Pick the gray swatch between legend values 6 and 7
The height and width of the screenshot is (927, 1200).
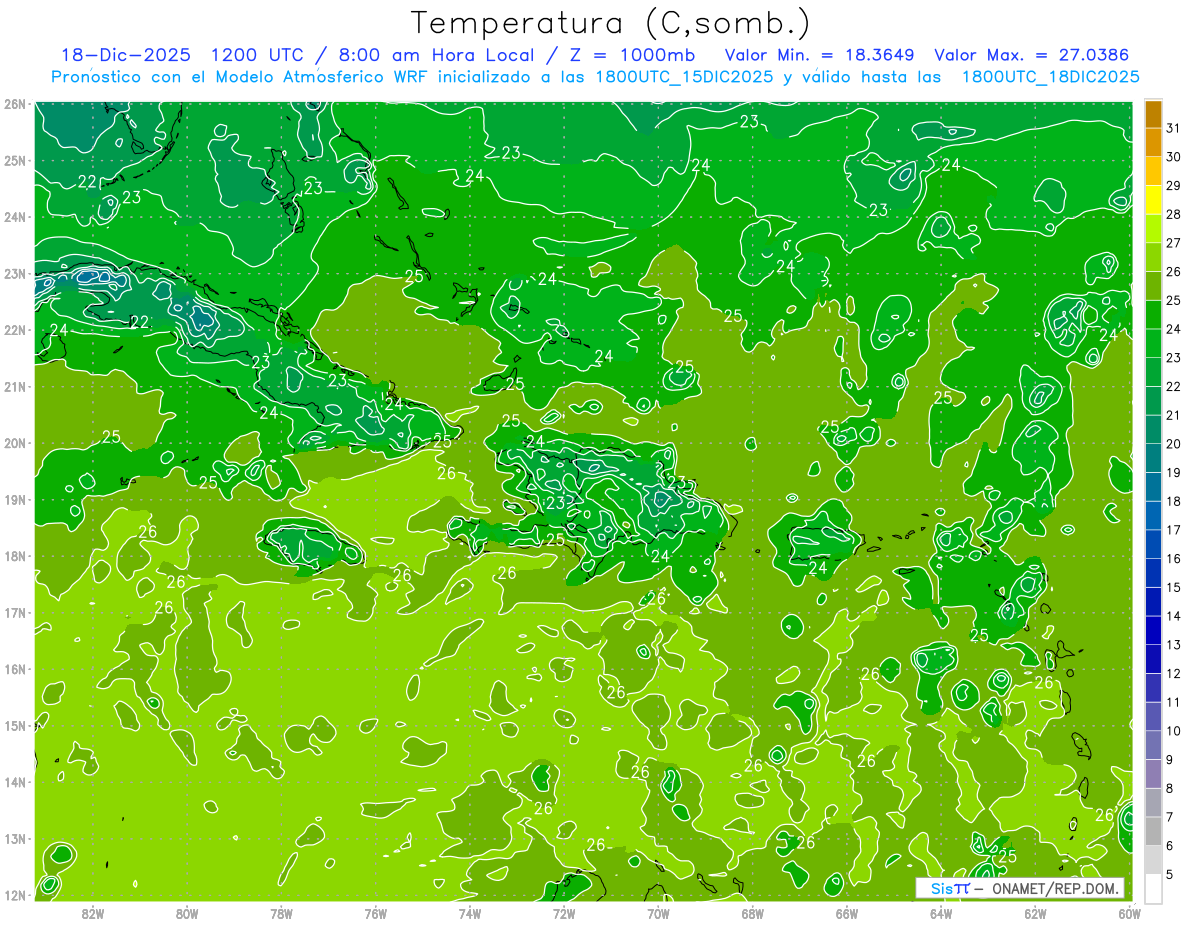[x=1153, y=831]
